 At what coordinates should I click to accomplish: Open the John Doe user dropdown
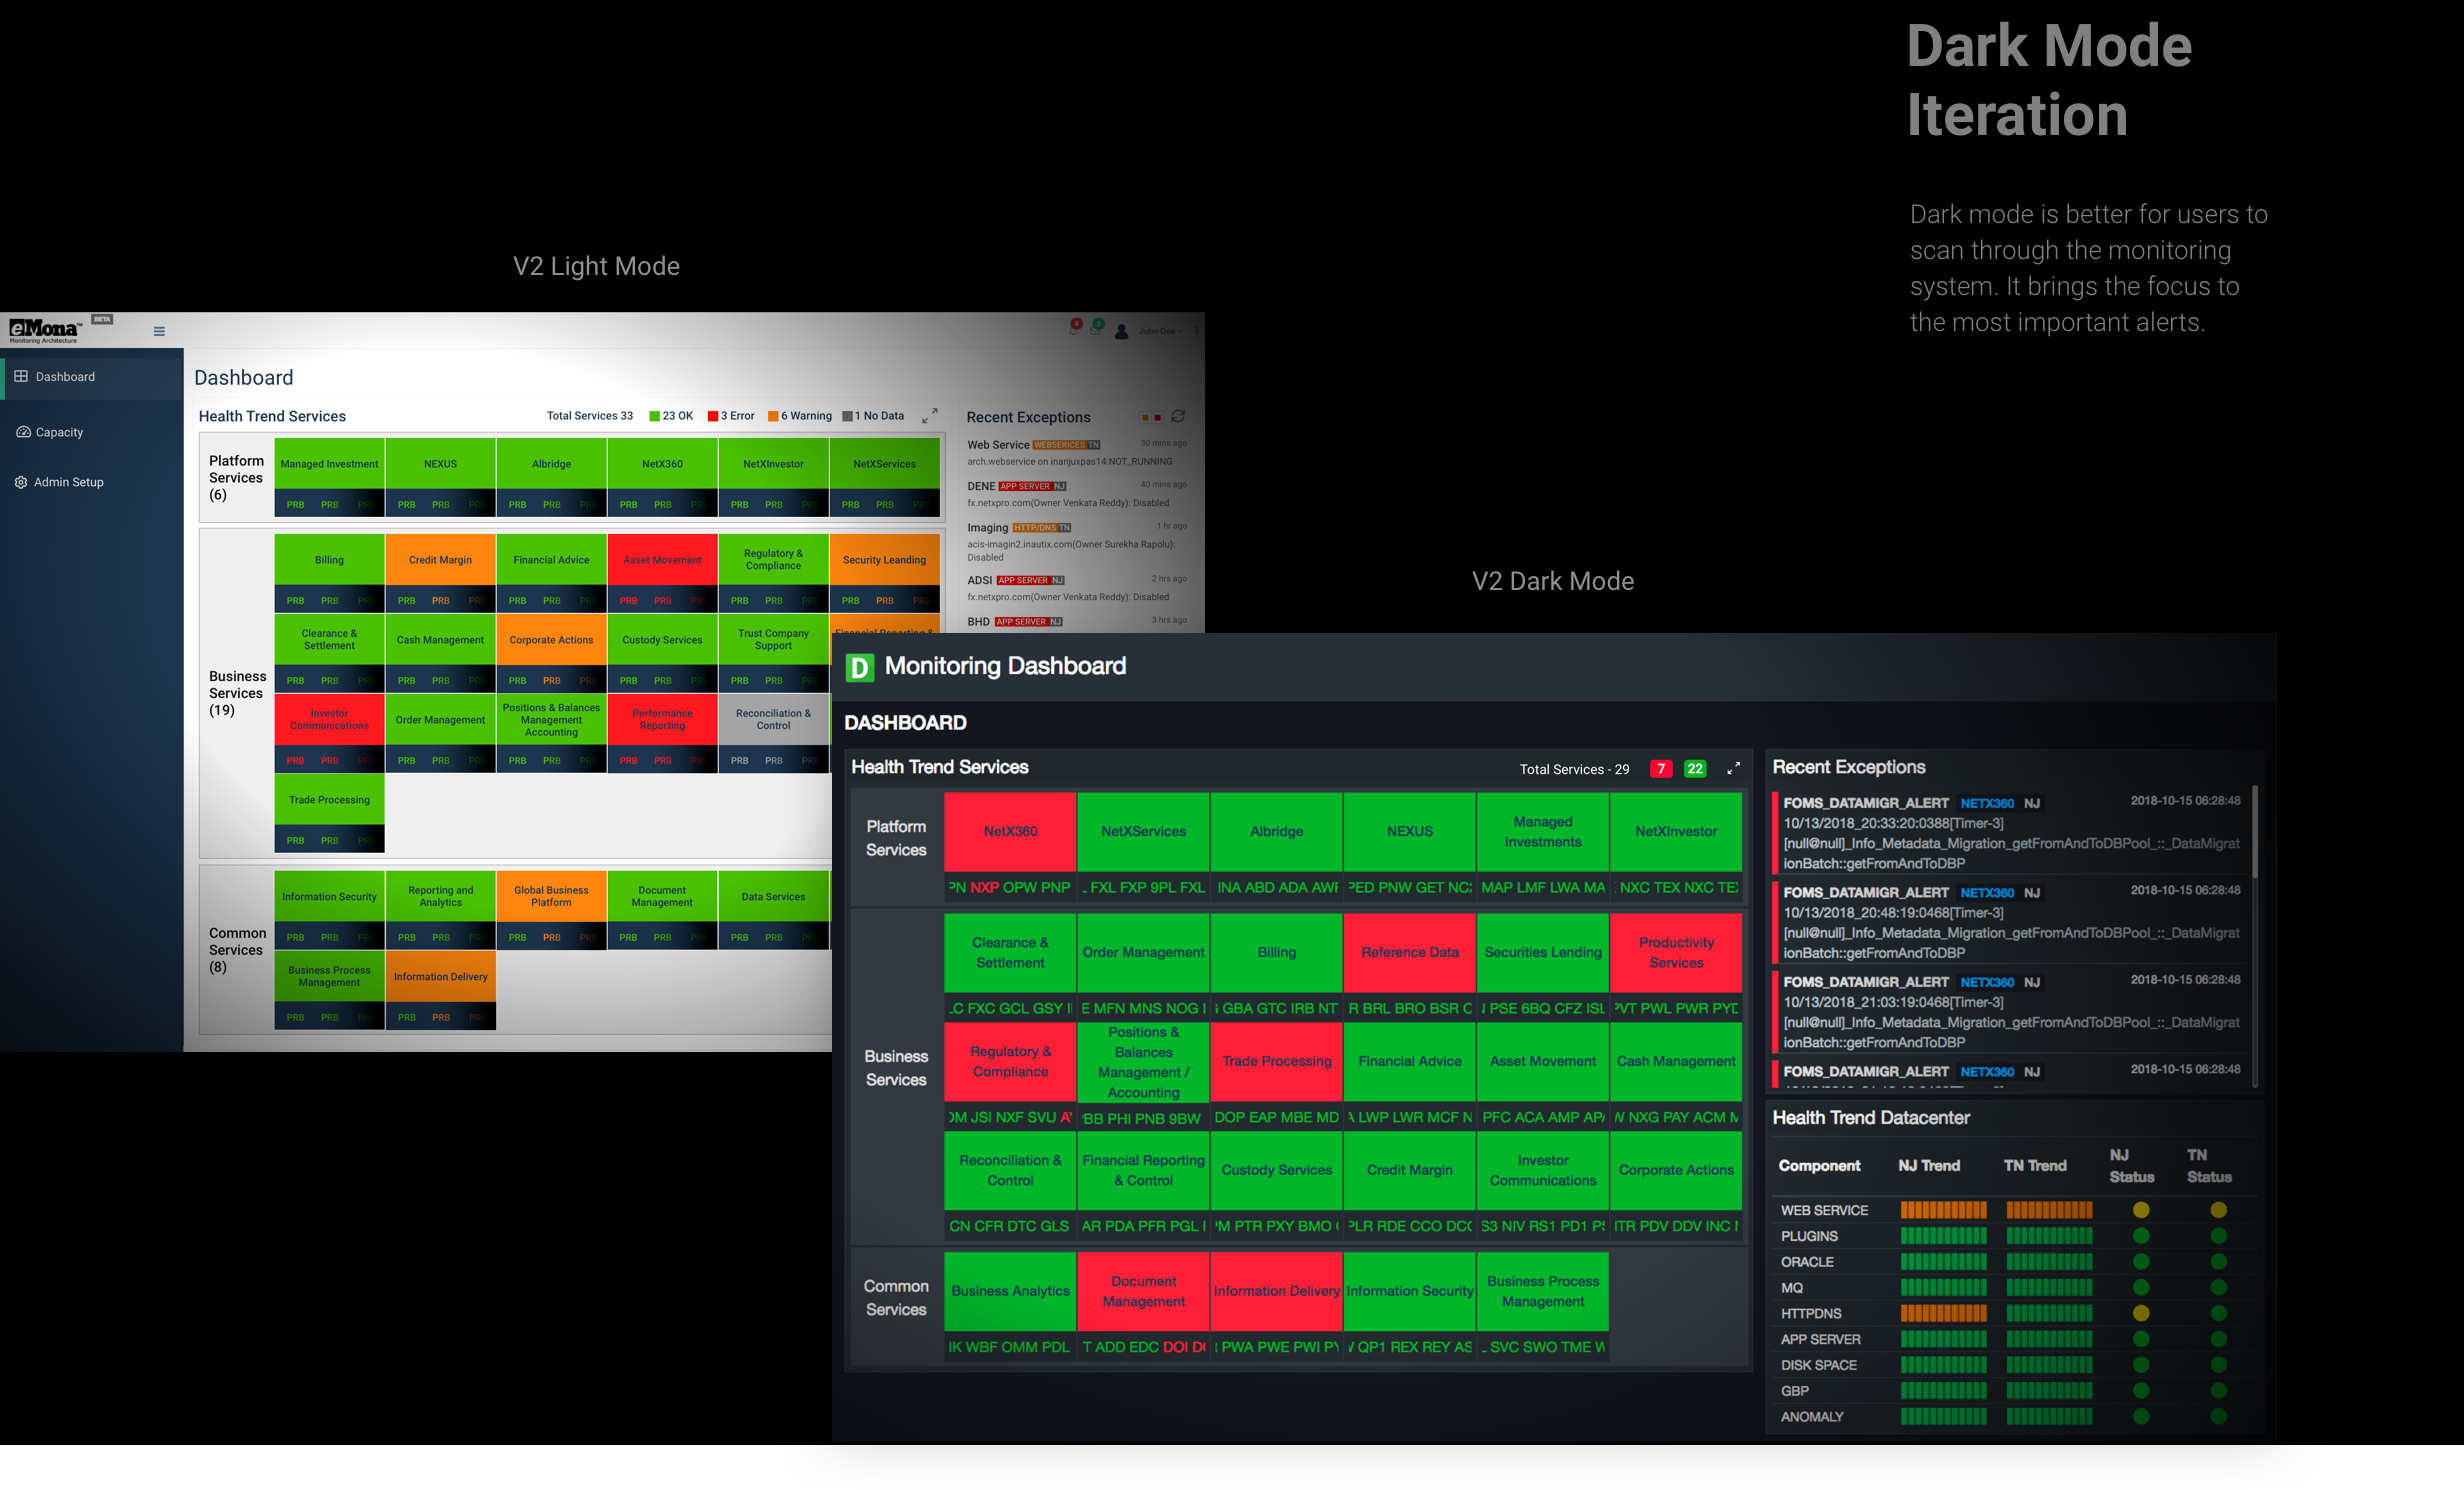coord(1160,331)
